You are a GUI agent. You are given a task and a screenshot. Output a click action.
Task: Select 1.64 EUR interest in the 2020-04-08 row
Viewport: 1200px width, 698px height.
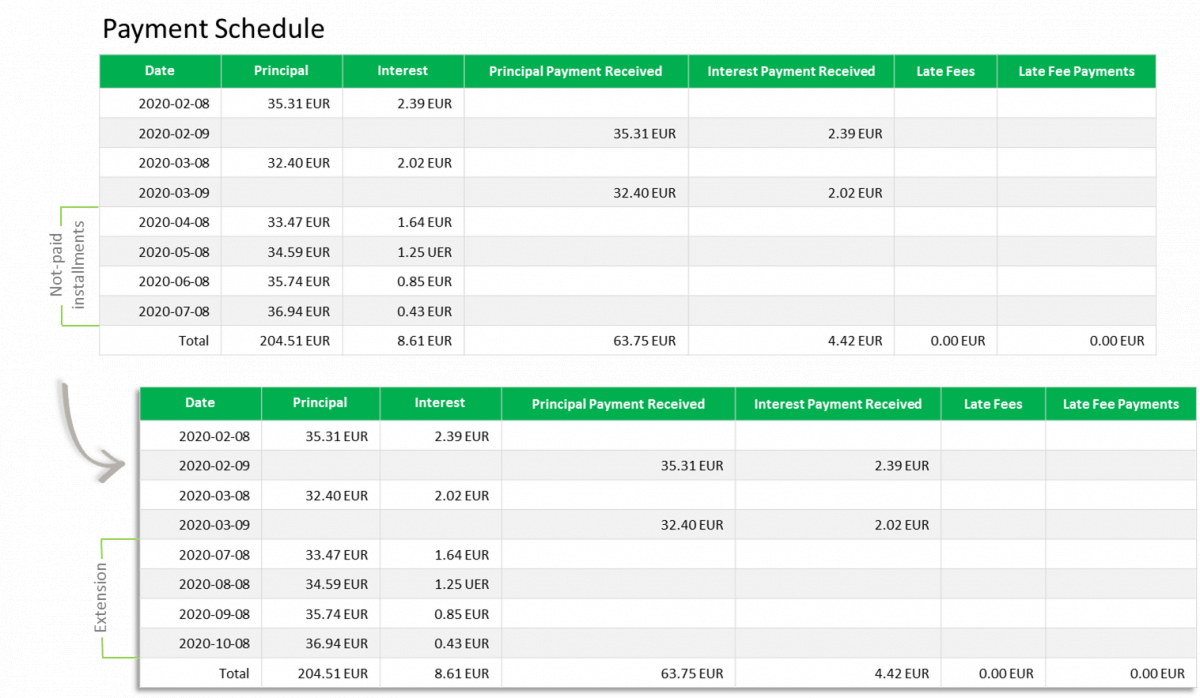423,222
